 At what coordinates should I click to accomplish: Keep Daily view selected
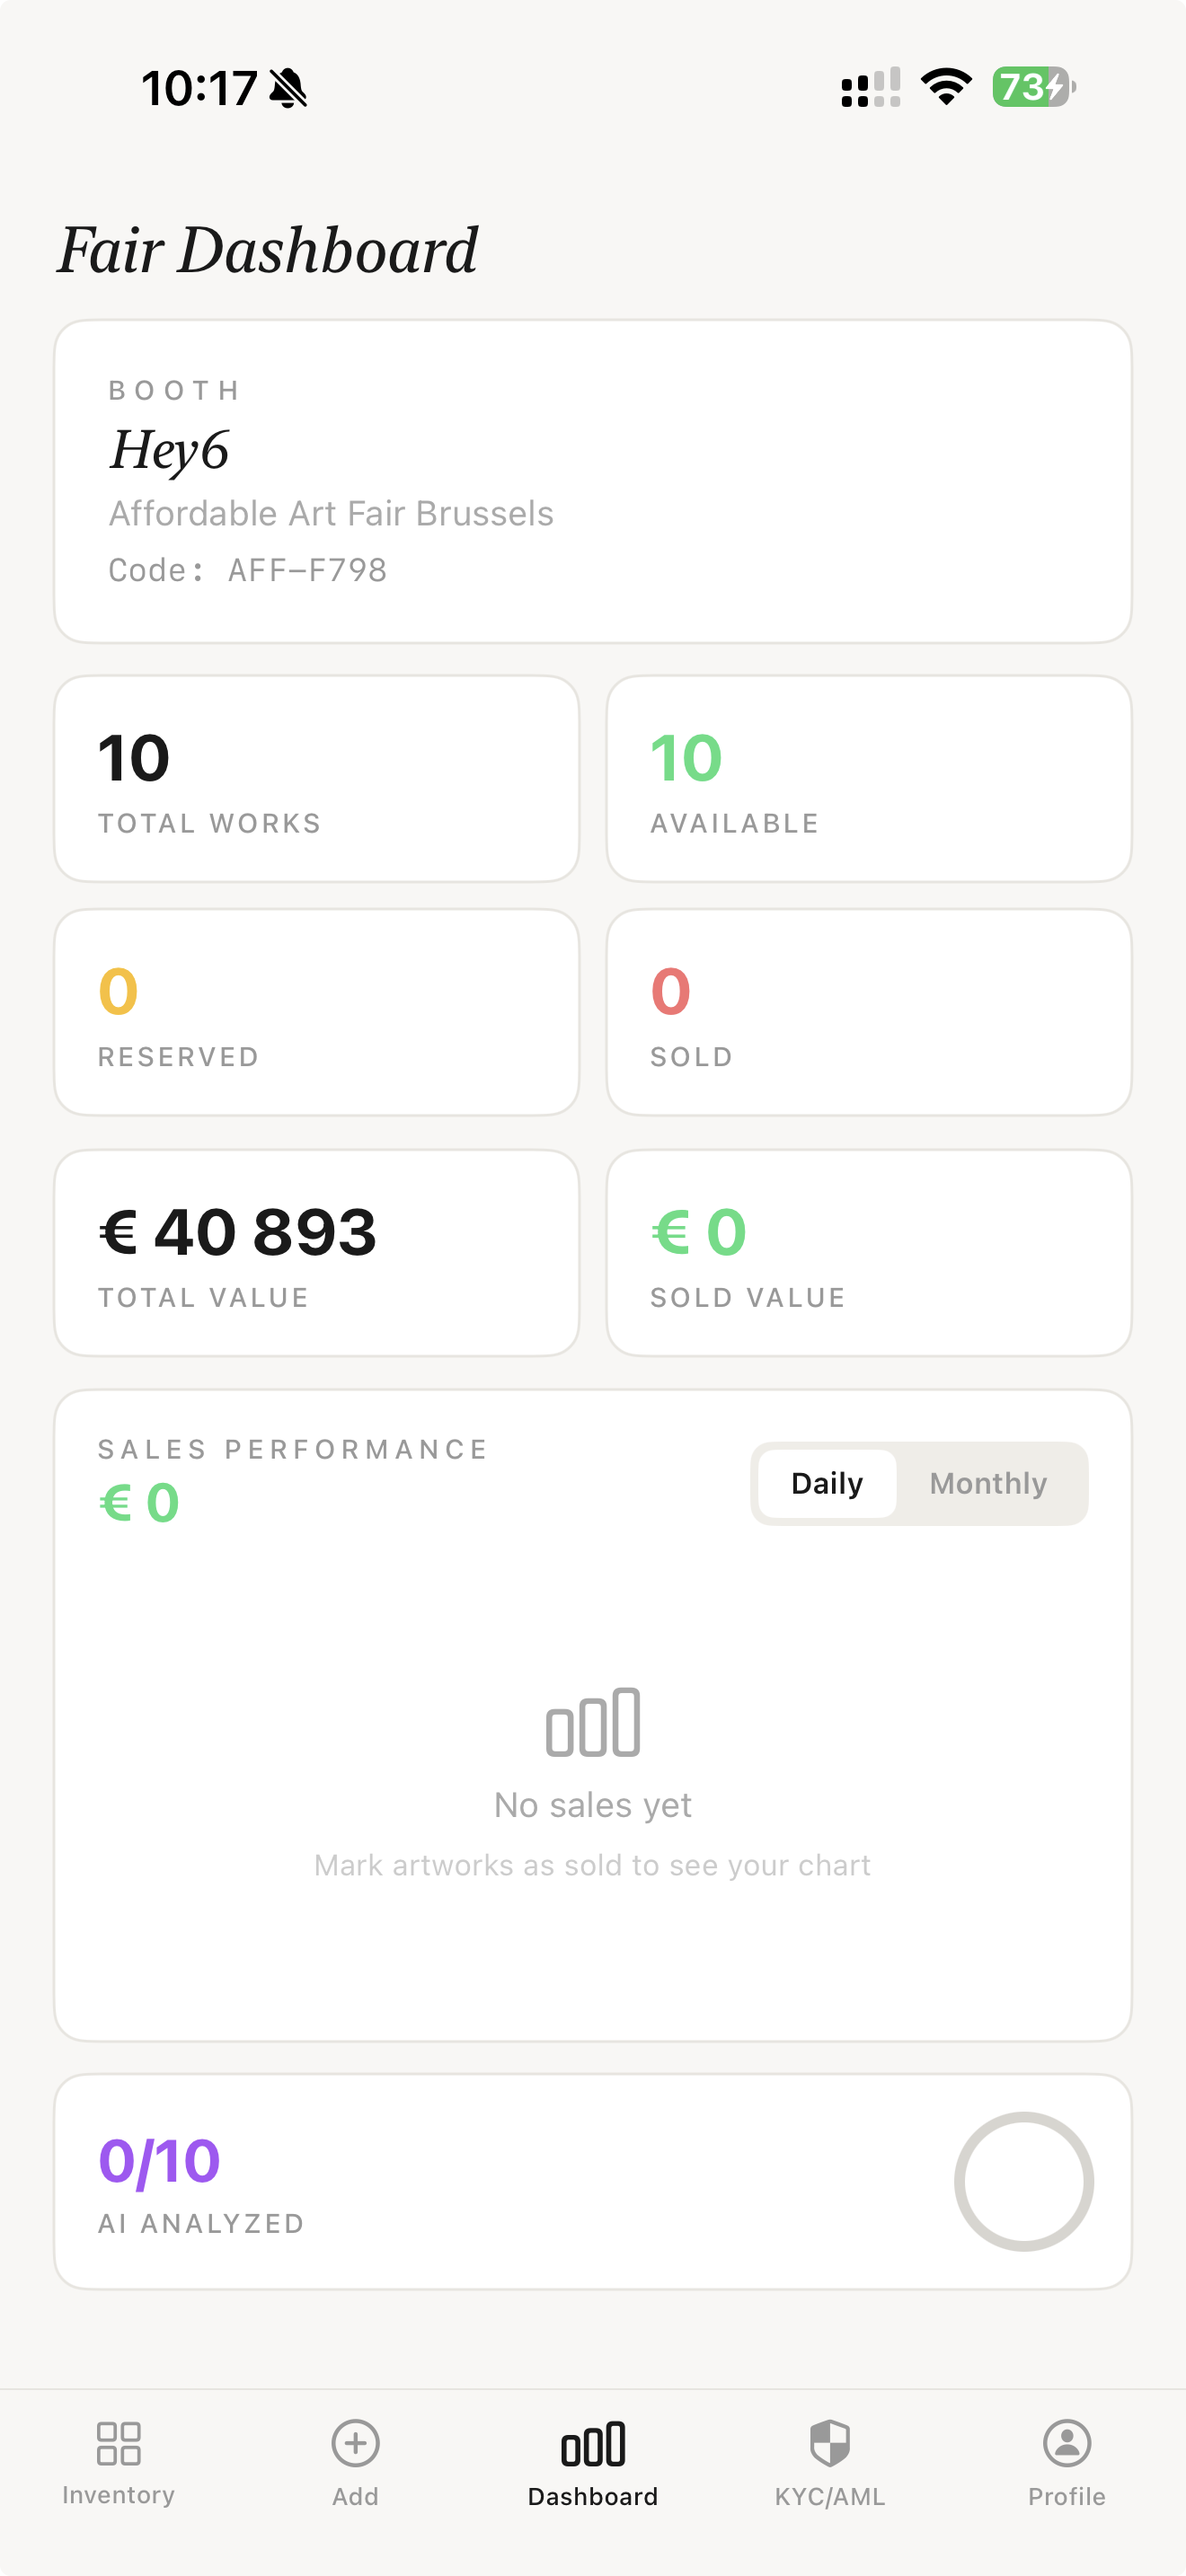point(826,1483)
